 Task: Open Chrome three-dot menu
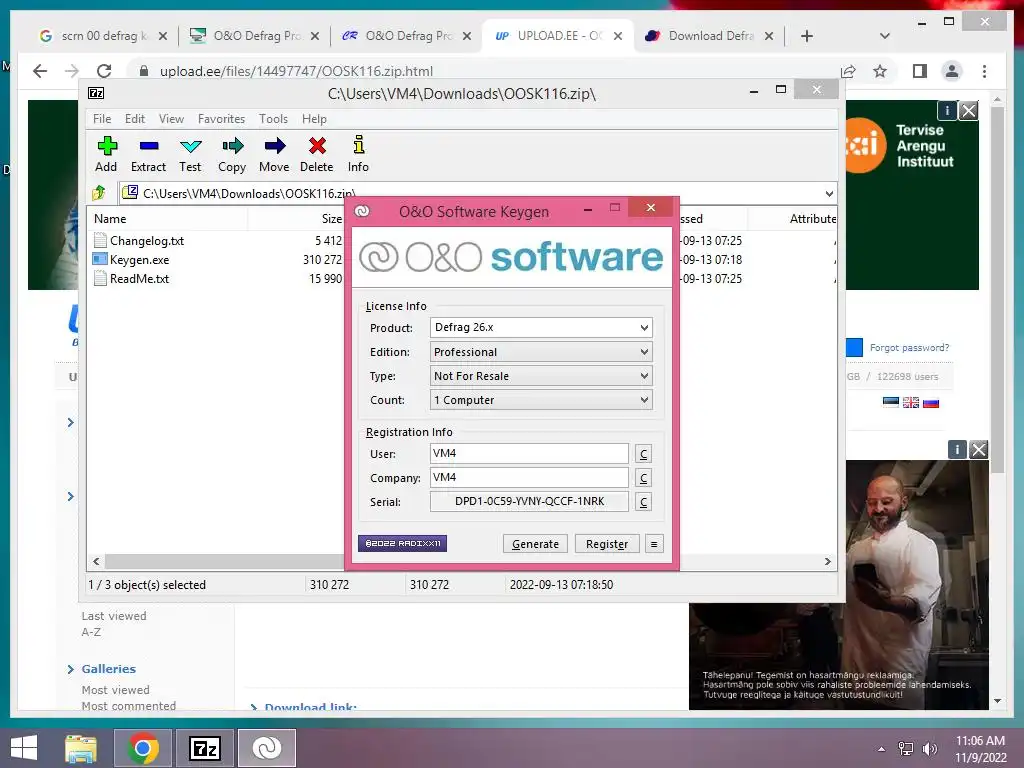click(x=984, y=71)
